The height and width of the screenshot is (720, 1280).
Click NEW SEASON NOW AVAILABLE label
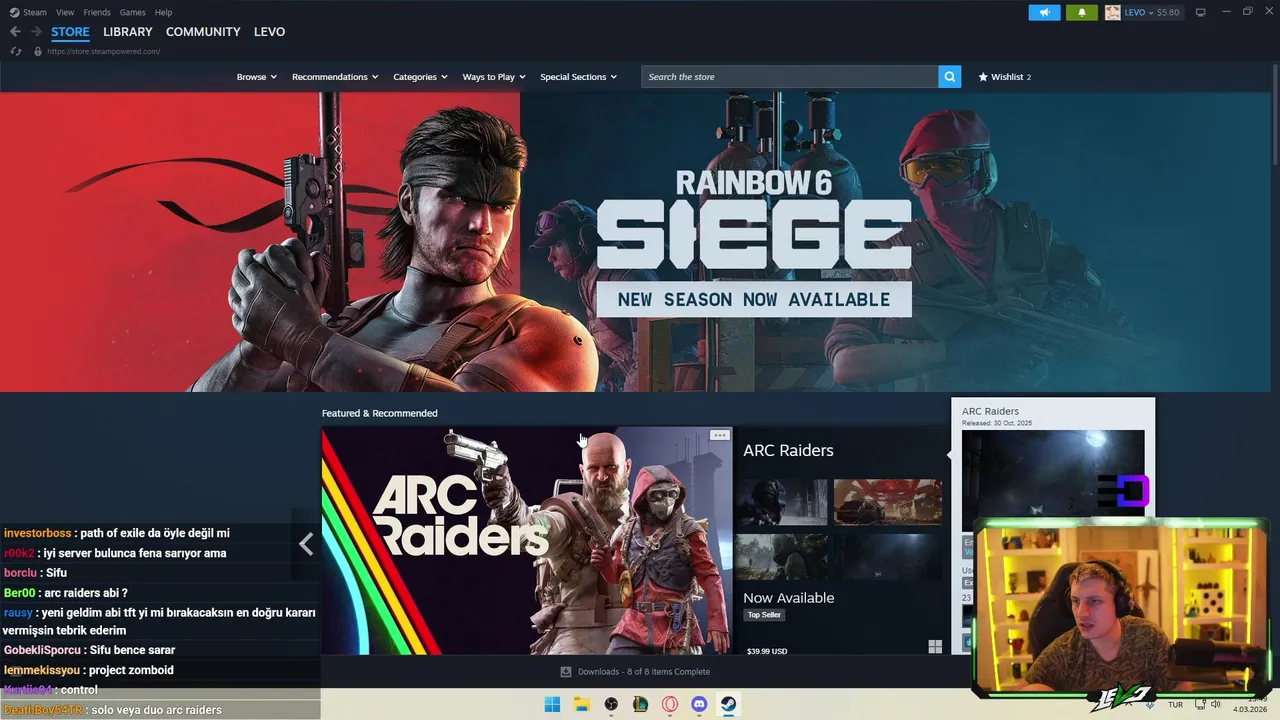[x=754, y=299]
